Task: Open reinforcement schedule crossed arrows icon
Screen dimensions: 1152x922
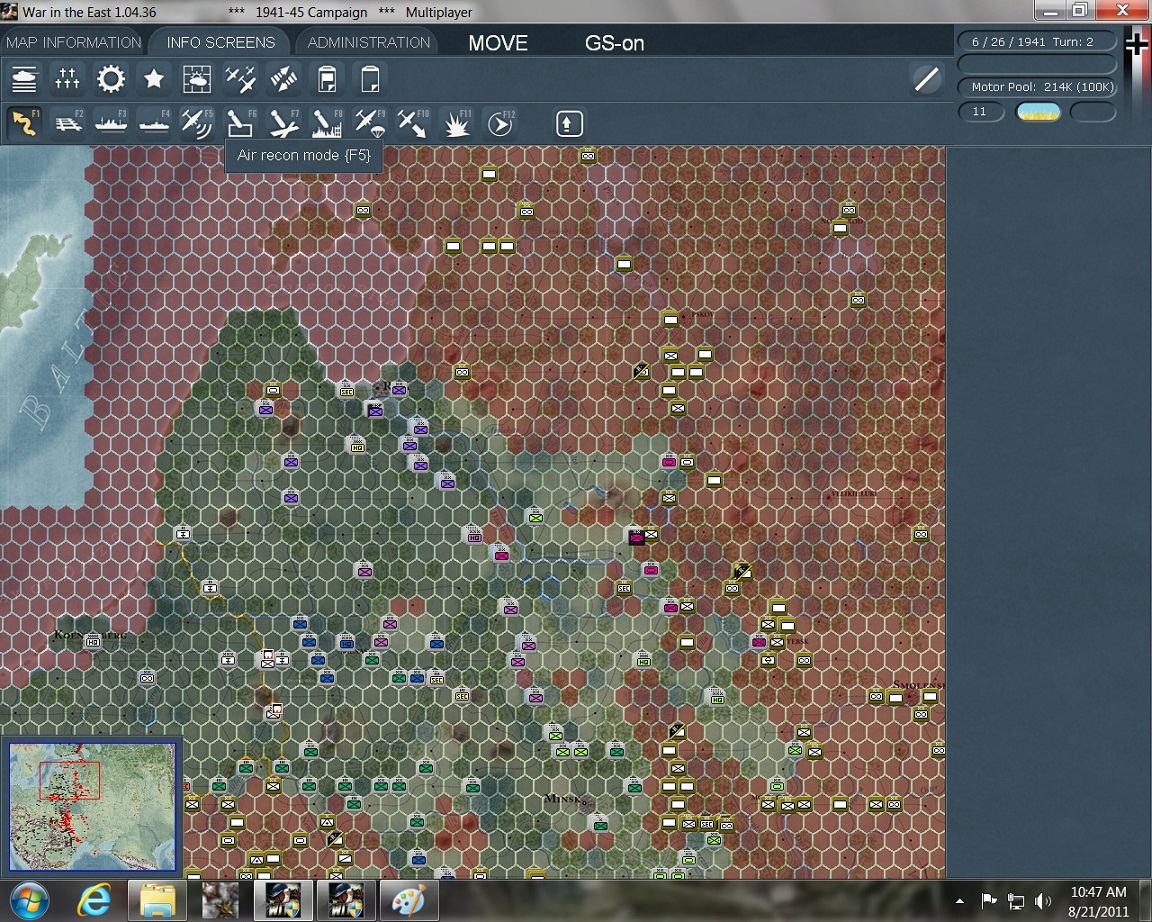Action: [x=284, y=79]
